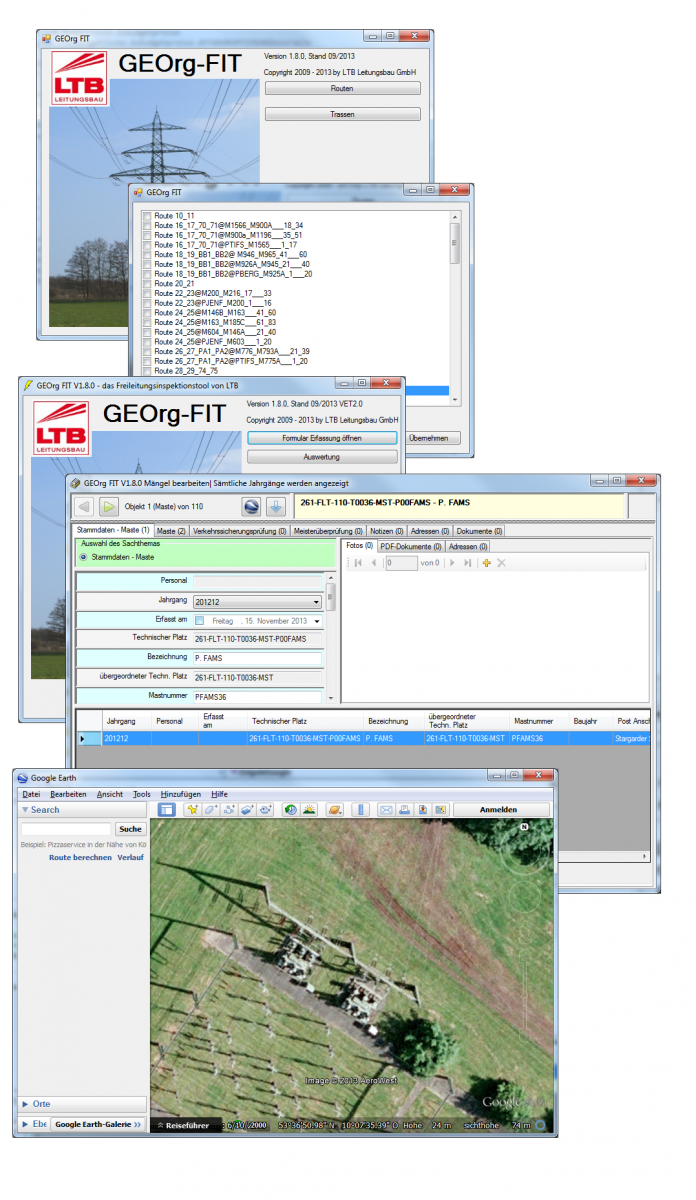This screenshot has width=696, height=1200.
Task: Click the Fotos record position field
Action: click(x=401, y=563)
